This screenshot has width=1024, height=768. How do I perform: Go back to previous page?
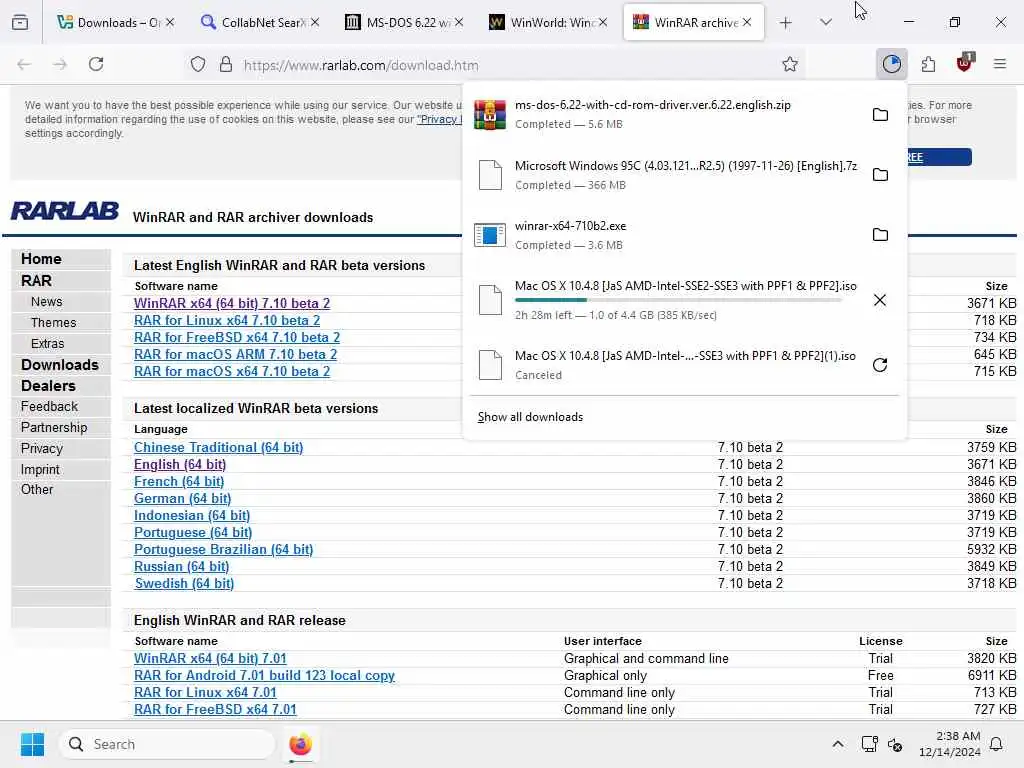[24, 64]
